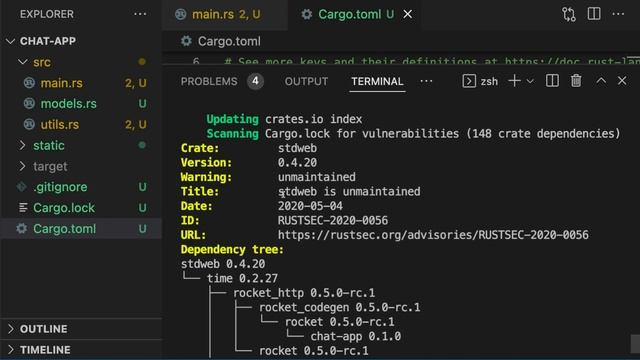The width and height of the screenshot is (640, 360).
Task: Click gear icon on Cargo.toml tab
Action: point(307,14)
